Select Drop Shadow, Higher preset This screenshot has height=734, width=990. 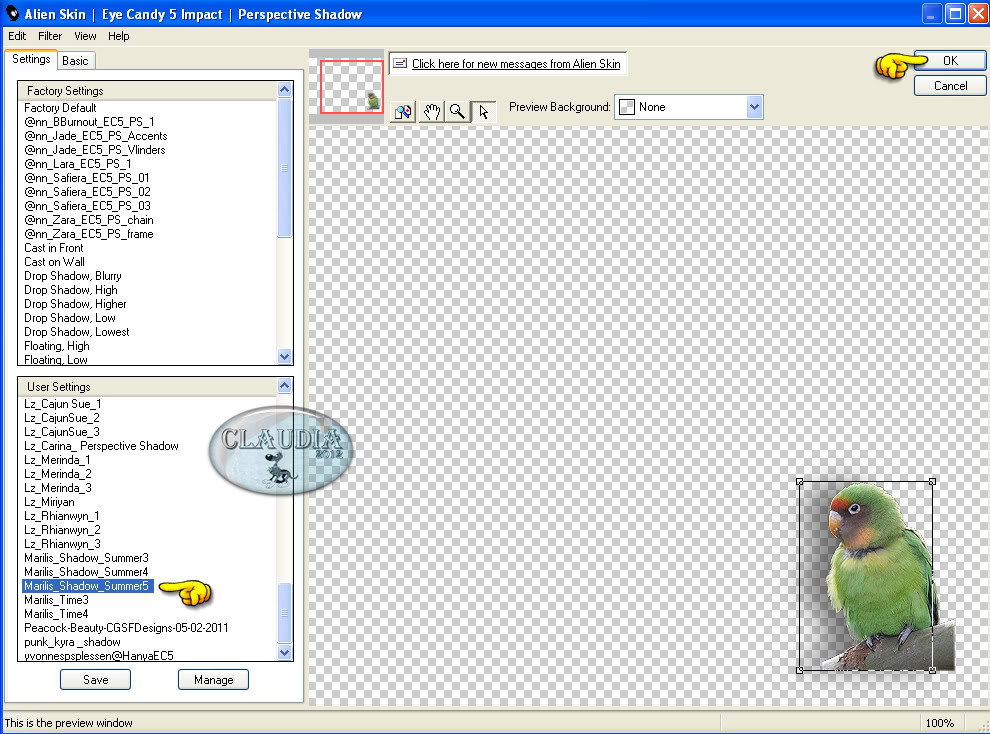[75, 304]
